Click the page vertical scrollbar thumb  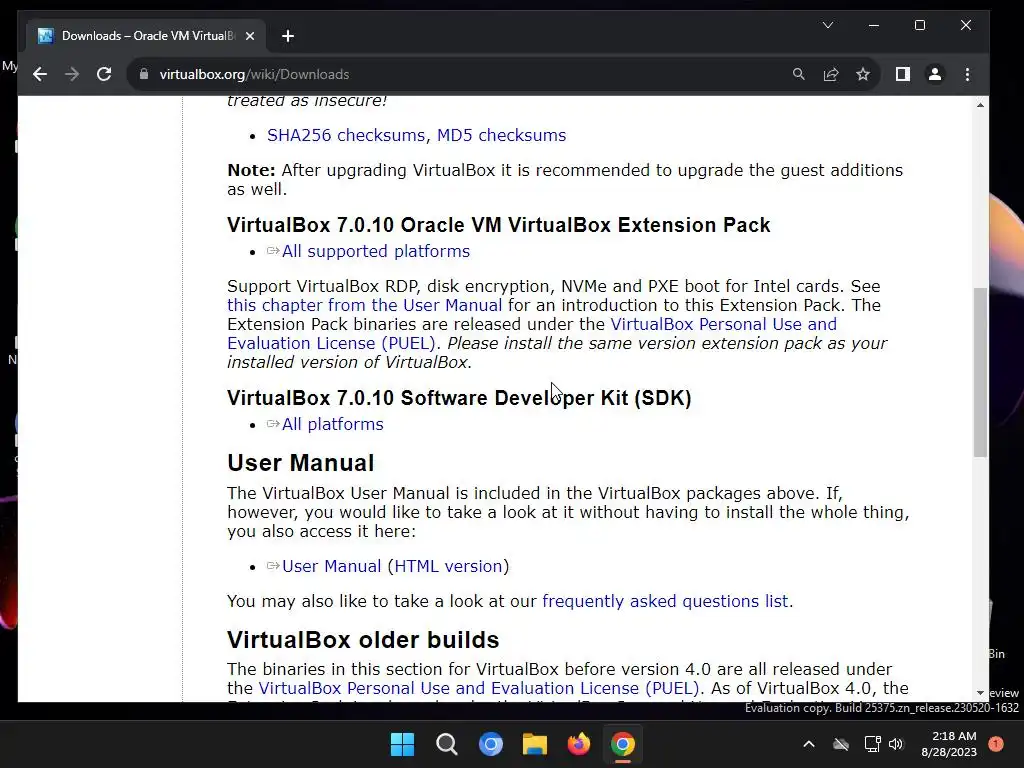click(980, 372)
